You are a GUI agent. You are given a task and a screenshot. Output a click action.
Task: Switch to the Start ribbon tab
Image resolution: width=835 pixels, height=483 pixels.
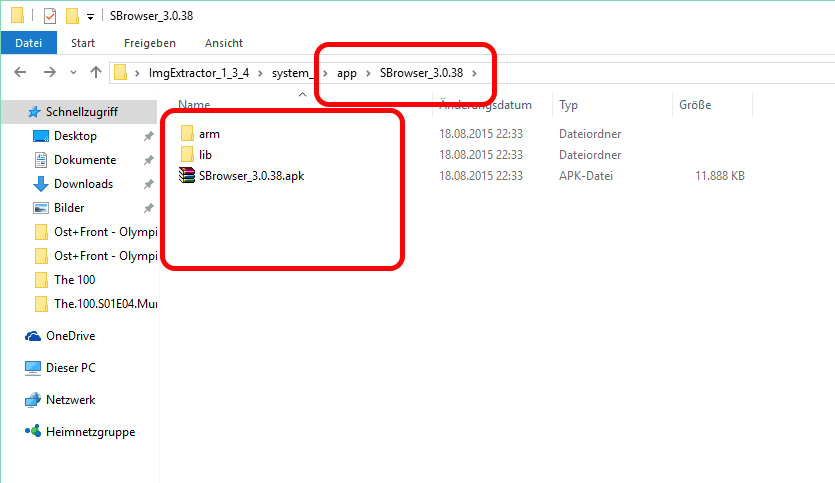pos(83,43)
